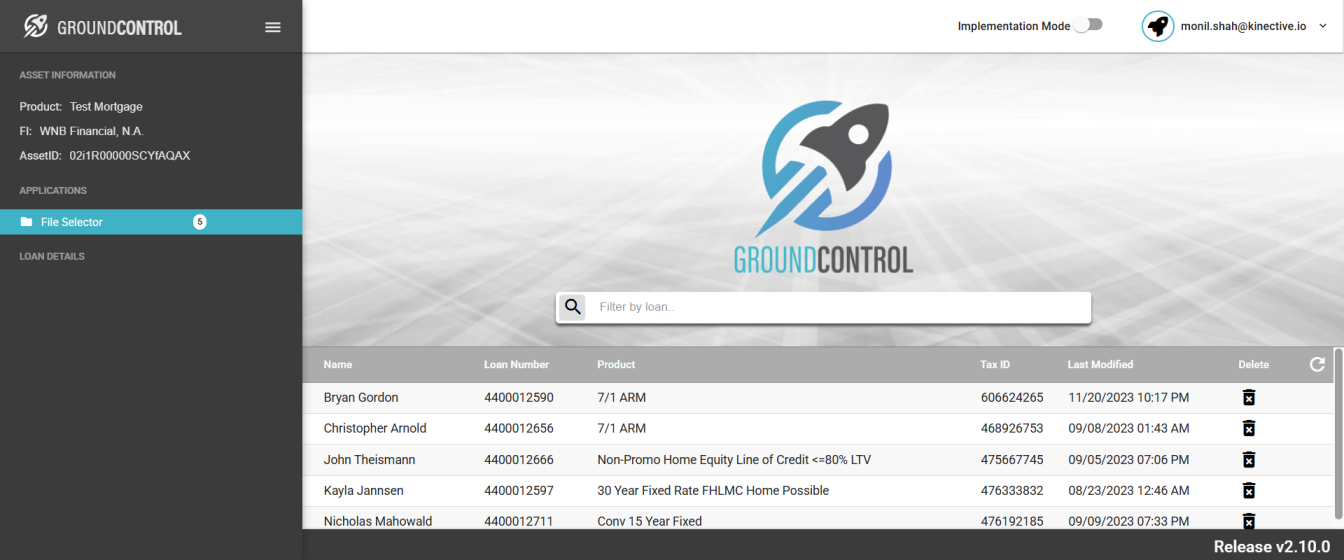This screenshot has width=1344, height=560.
Task: Click the folder icon beside File Selector
Action: click(x=26, y=222)
